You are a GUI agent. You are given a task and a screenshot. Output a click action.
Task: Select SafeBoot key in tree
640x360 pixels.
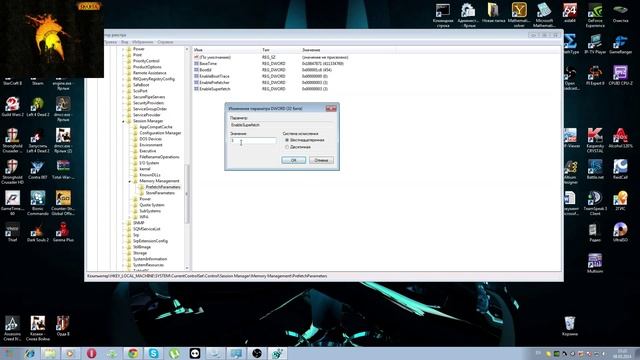pyautogui.click(x=141, y=85)
